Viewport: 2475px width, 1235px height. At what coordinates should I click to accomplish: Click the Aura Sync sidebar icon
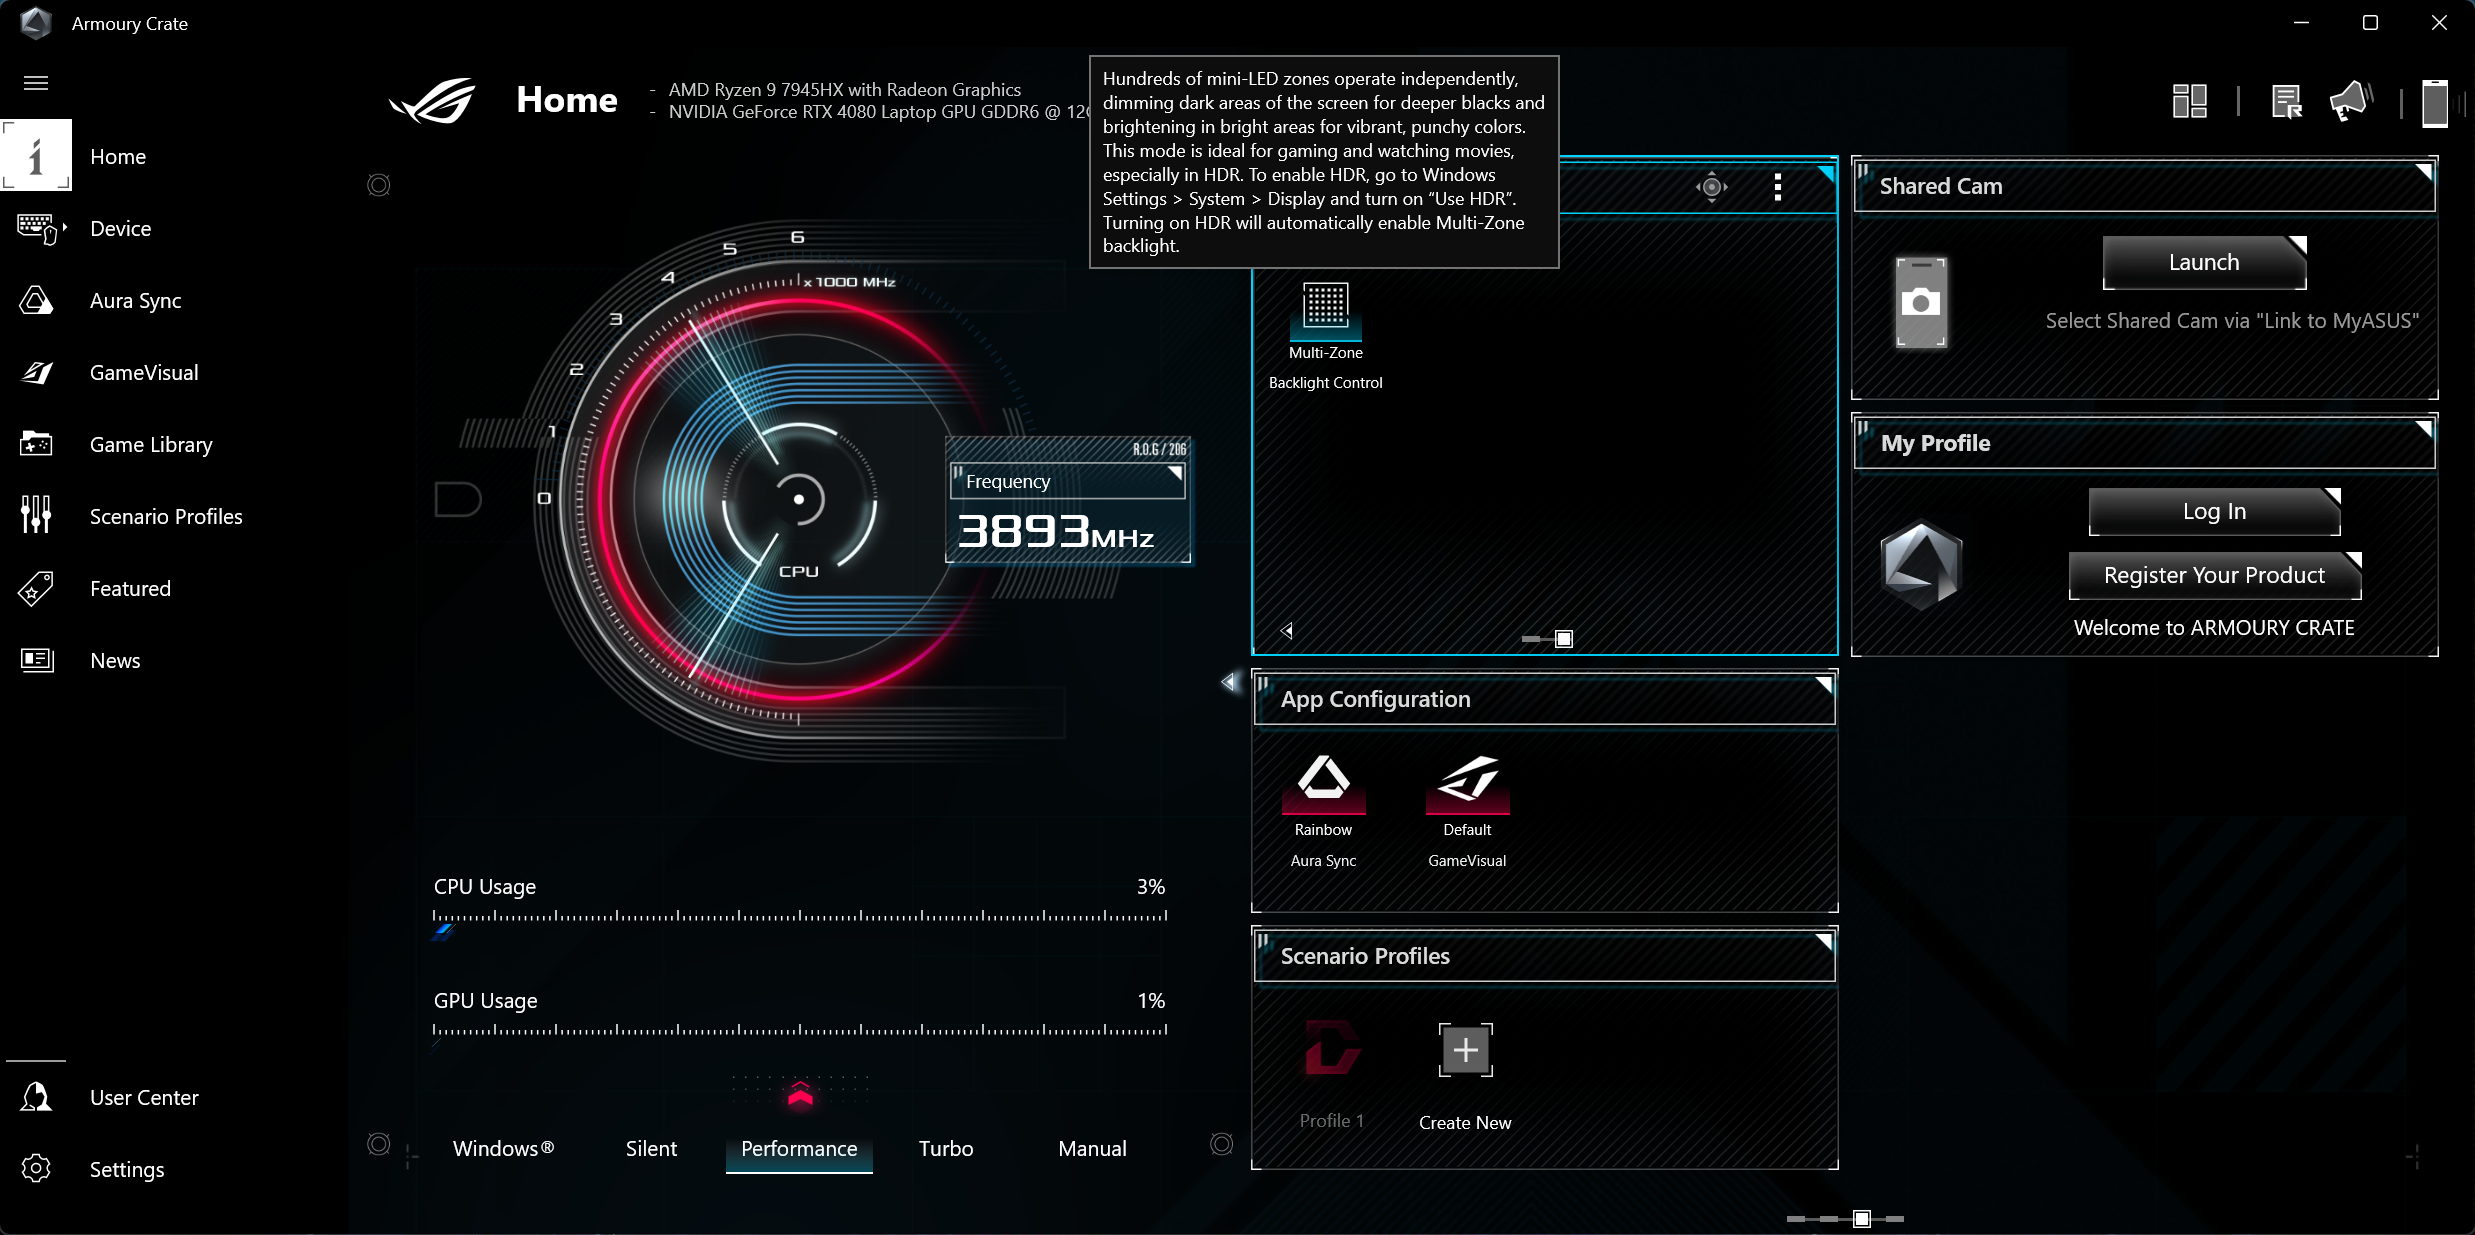36,300
